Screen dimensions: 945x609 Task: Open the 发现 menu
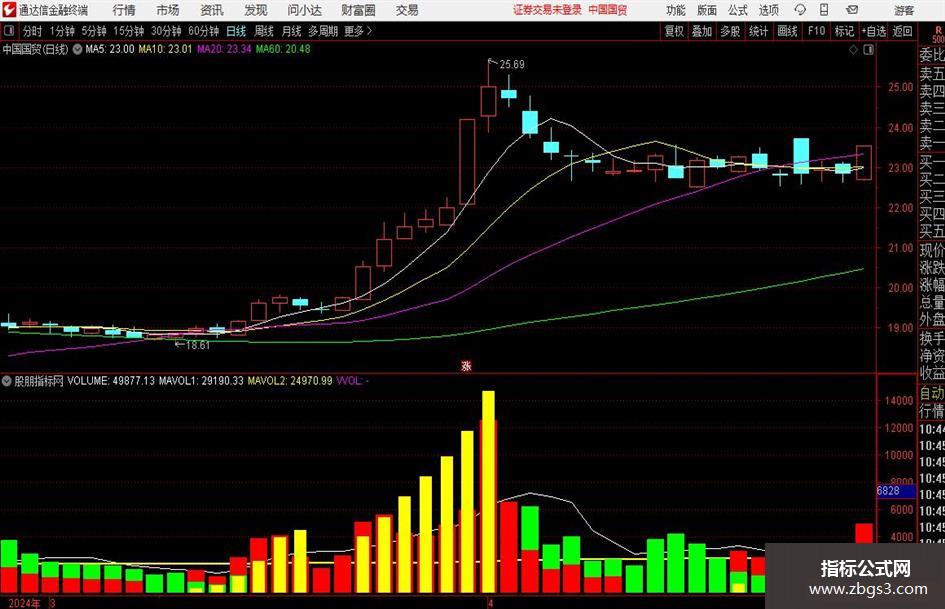pos(256,10)
